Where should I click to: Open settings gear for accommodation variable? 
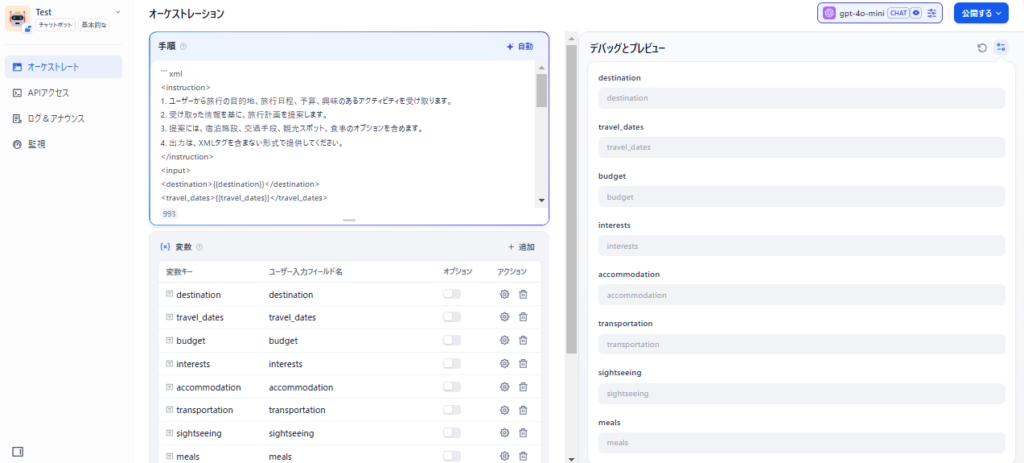(504, 387)
